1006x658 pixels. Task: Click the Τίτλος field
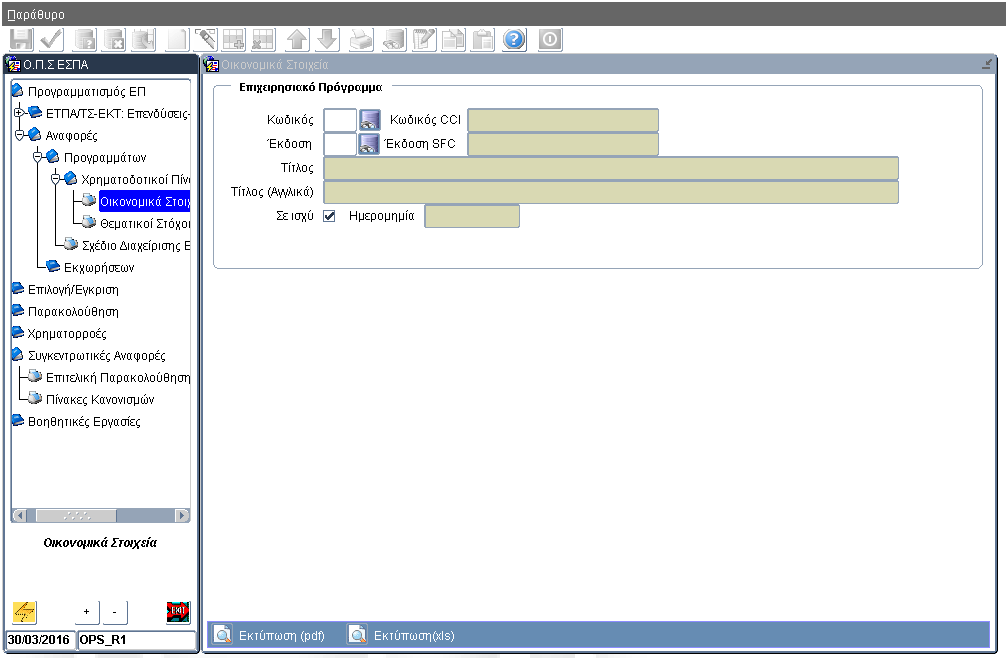tap(611, 168)
